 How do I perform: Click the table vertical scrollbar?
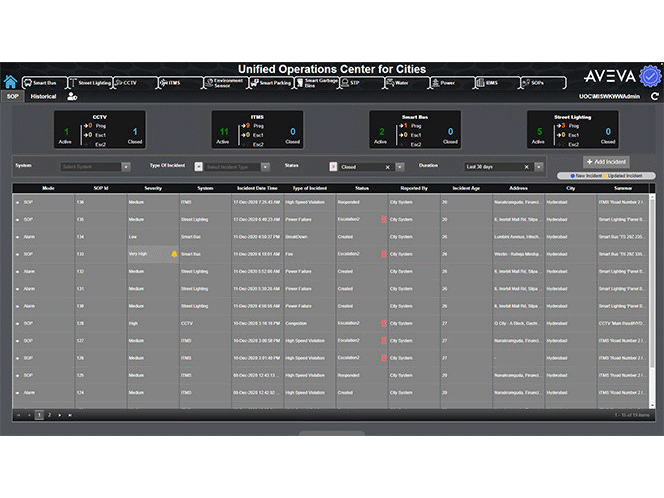point(653,290)
